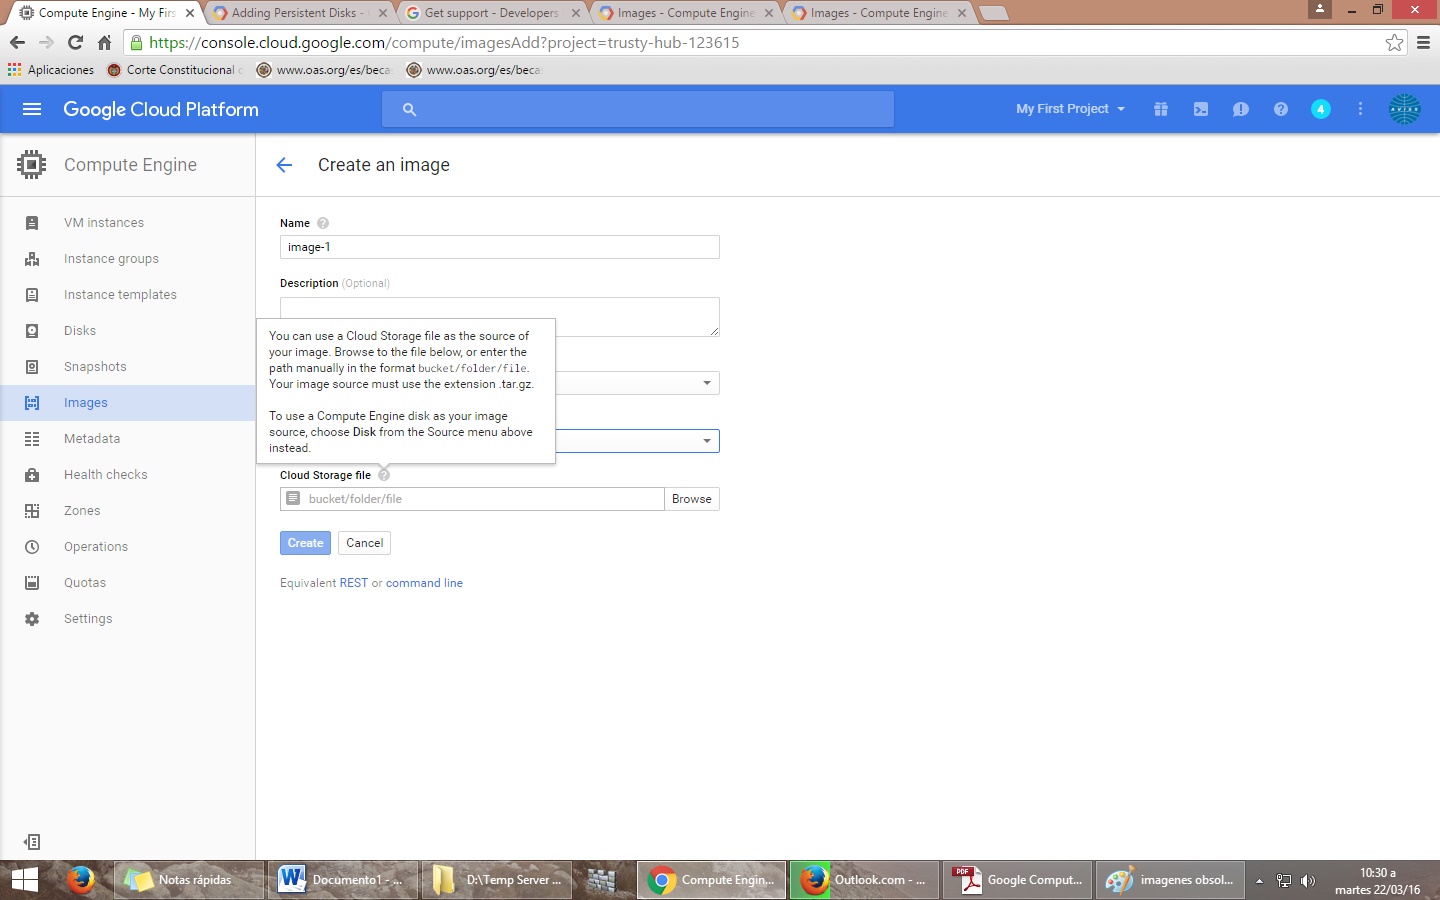Open the feedback alert icon

[x=1241, y=109]
